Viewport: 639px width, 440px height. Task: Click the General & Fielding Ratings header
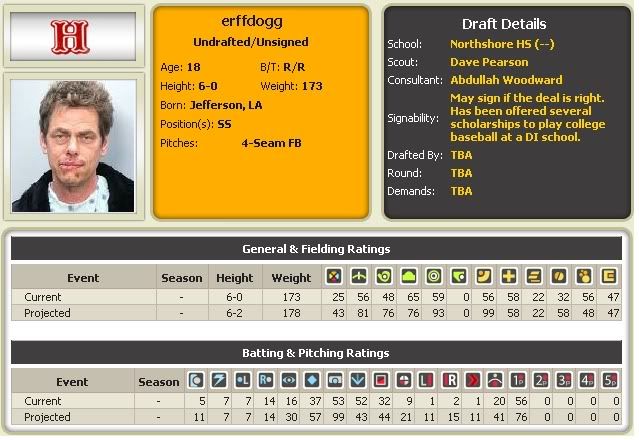(316, 249)
